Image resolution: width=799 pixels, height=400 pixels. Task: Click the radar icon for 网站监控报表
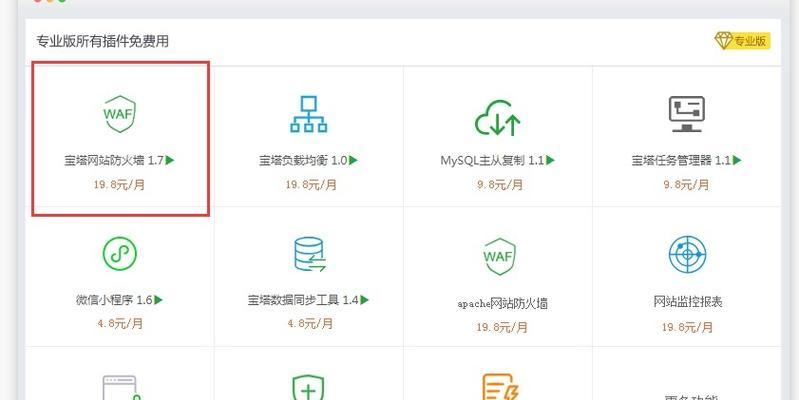(x=687, y=254)
